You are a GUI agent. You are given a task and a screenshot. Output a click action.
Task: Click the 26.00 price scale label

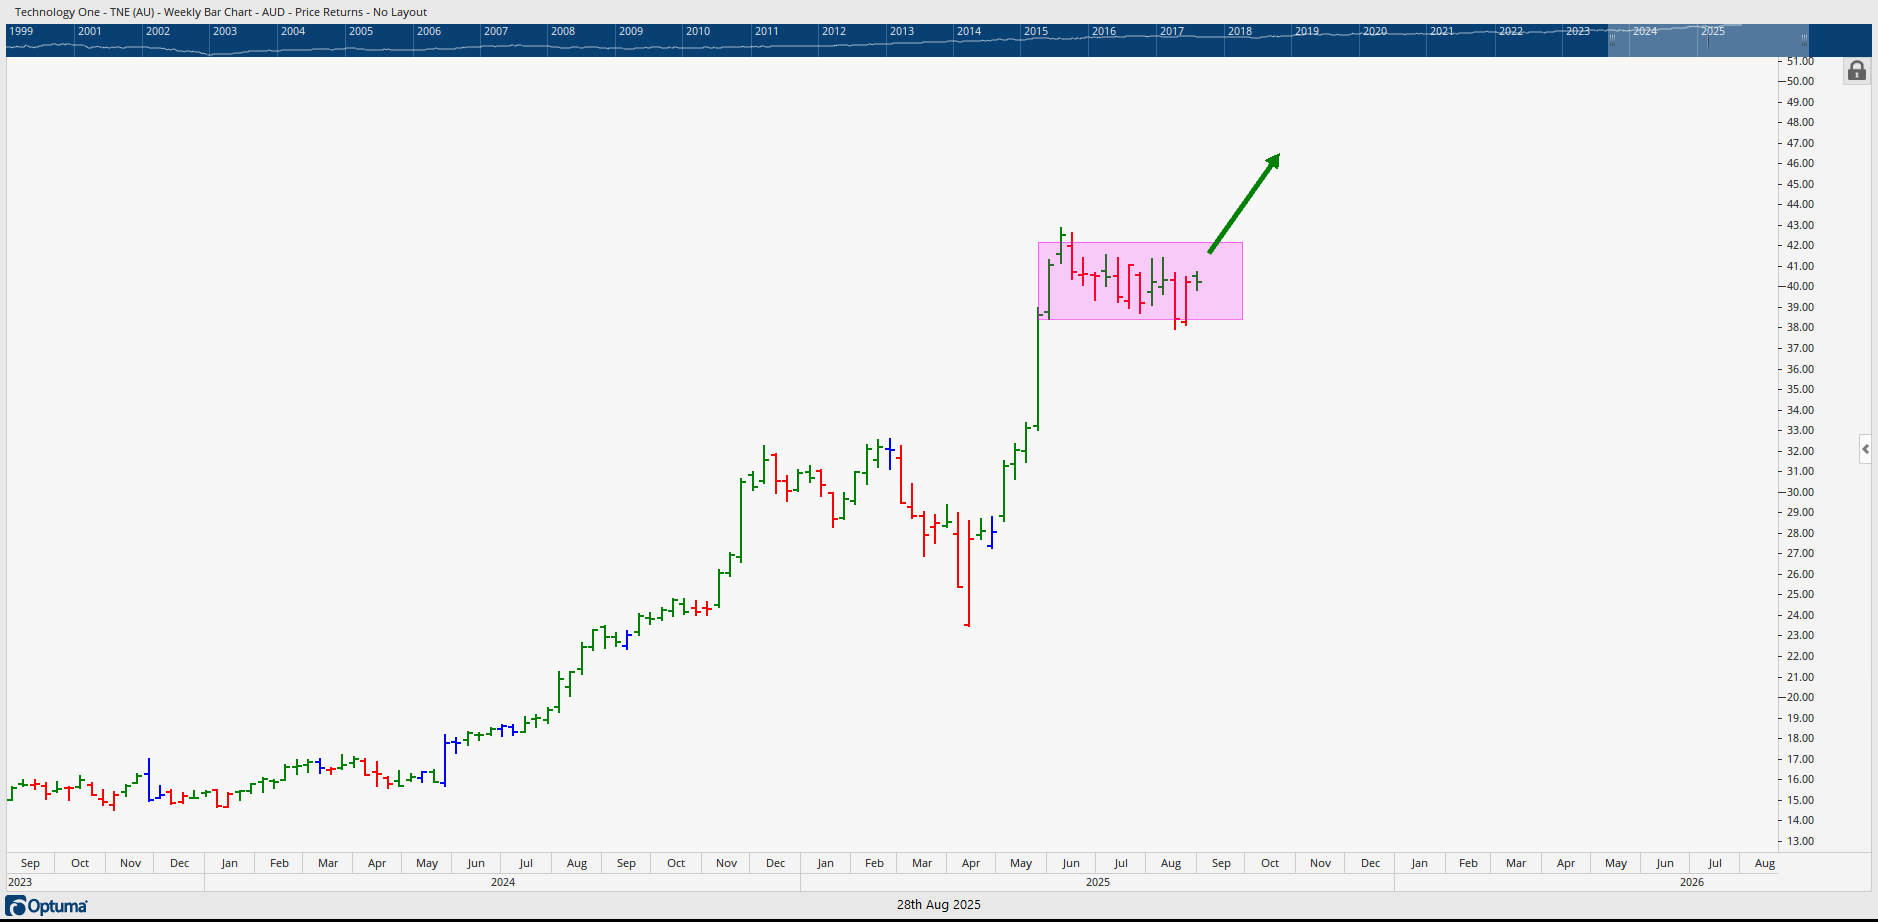(1800, 574)
